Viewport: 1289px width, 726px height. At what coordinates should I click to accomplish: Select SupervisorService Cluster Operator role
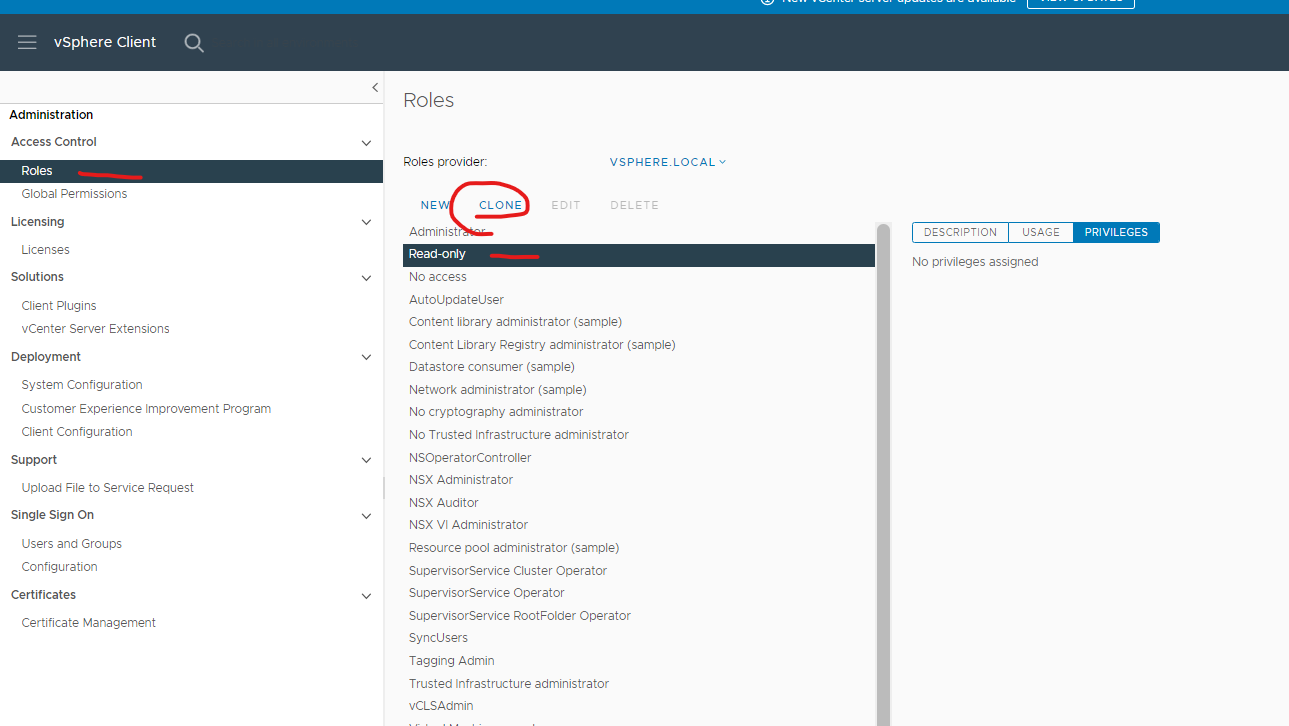click(639, 571)
